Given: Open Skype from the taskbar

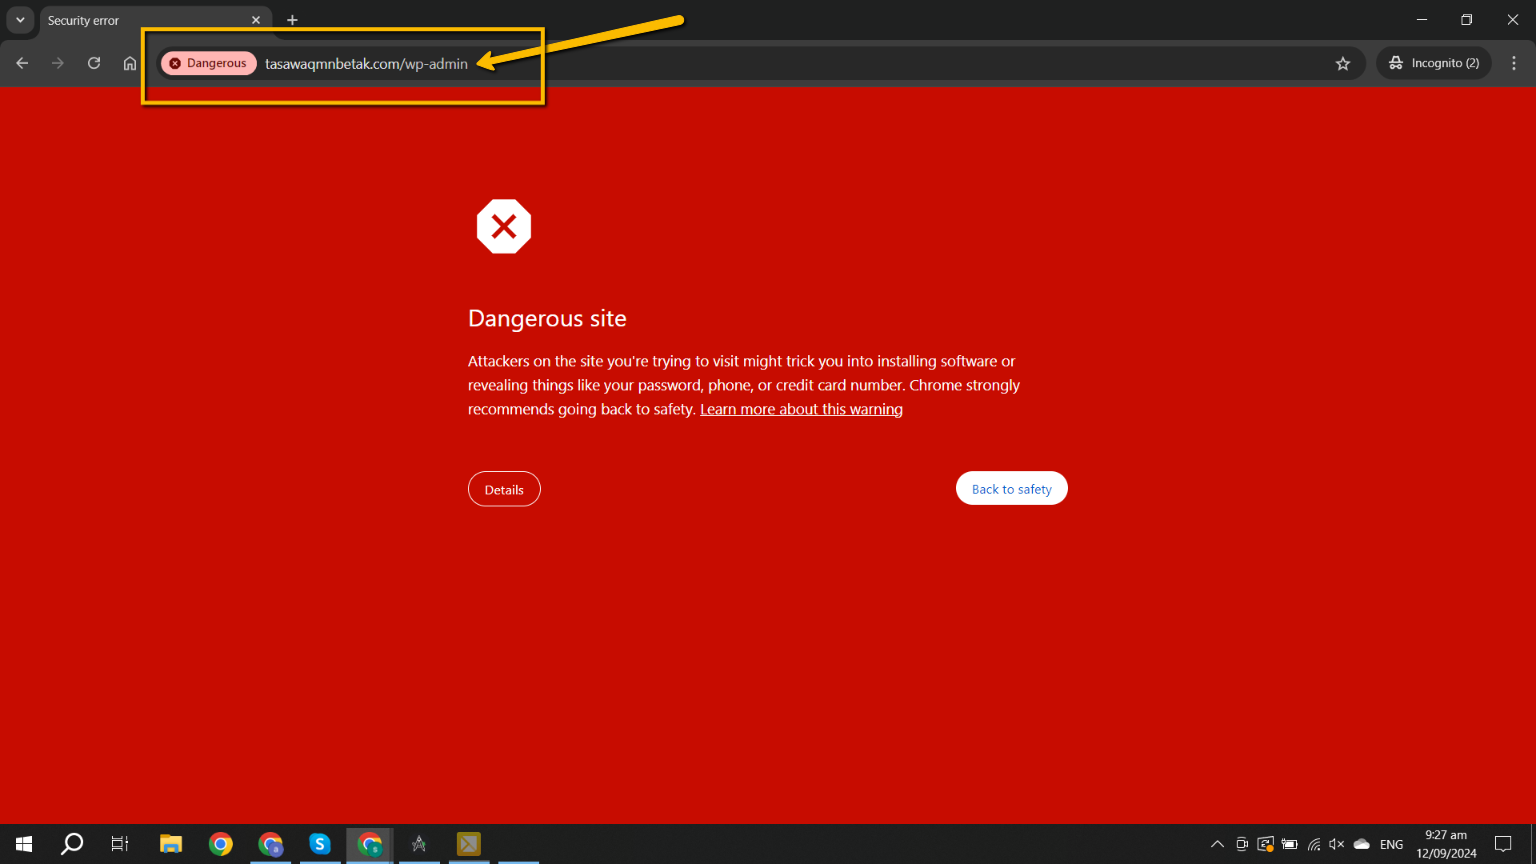Looking at the screenshot, I should tap(320, 844).
